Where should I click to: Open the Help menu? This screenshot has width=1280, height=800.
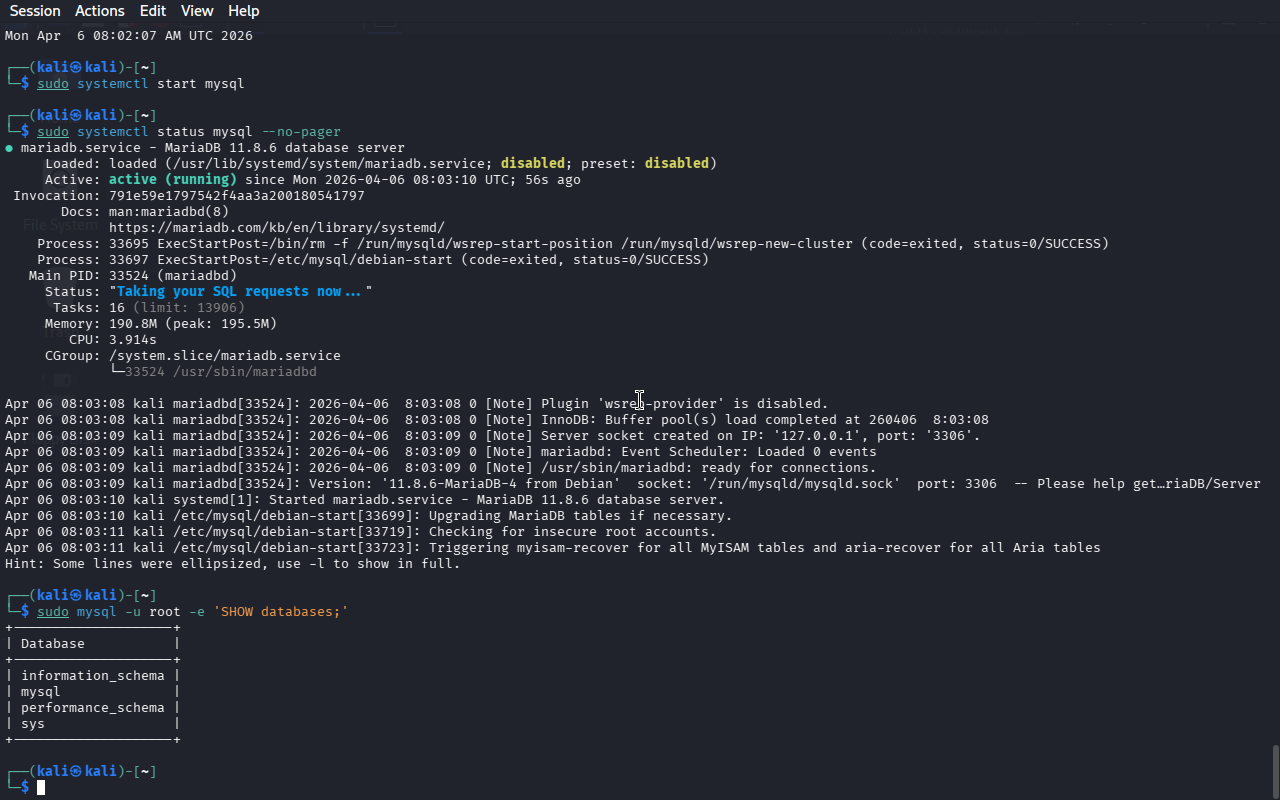pyautogui.click(x=243, y=11)
